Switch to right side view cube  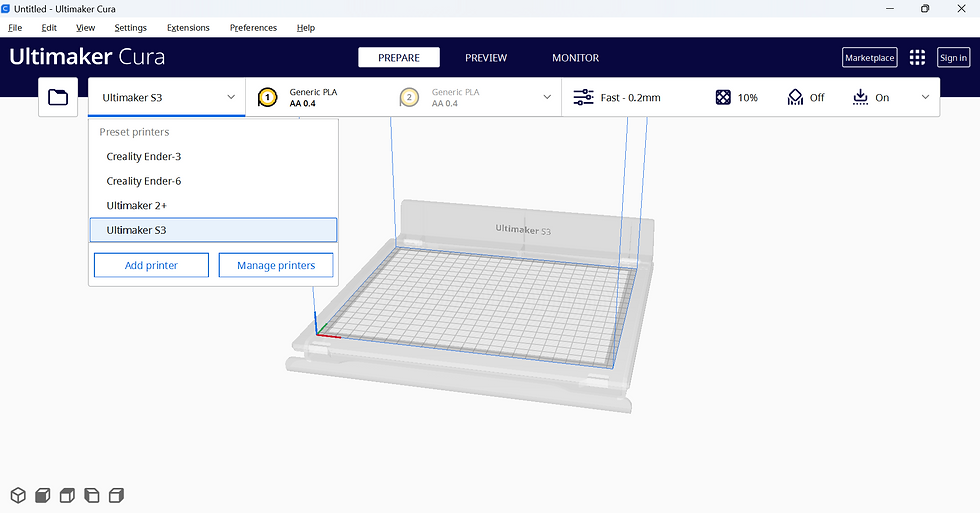(x=116, y=496)
